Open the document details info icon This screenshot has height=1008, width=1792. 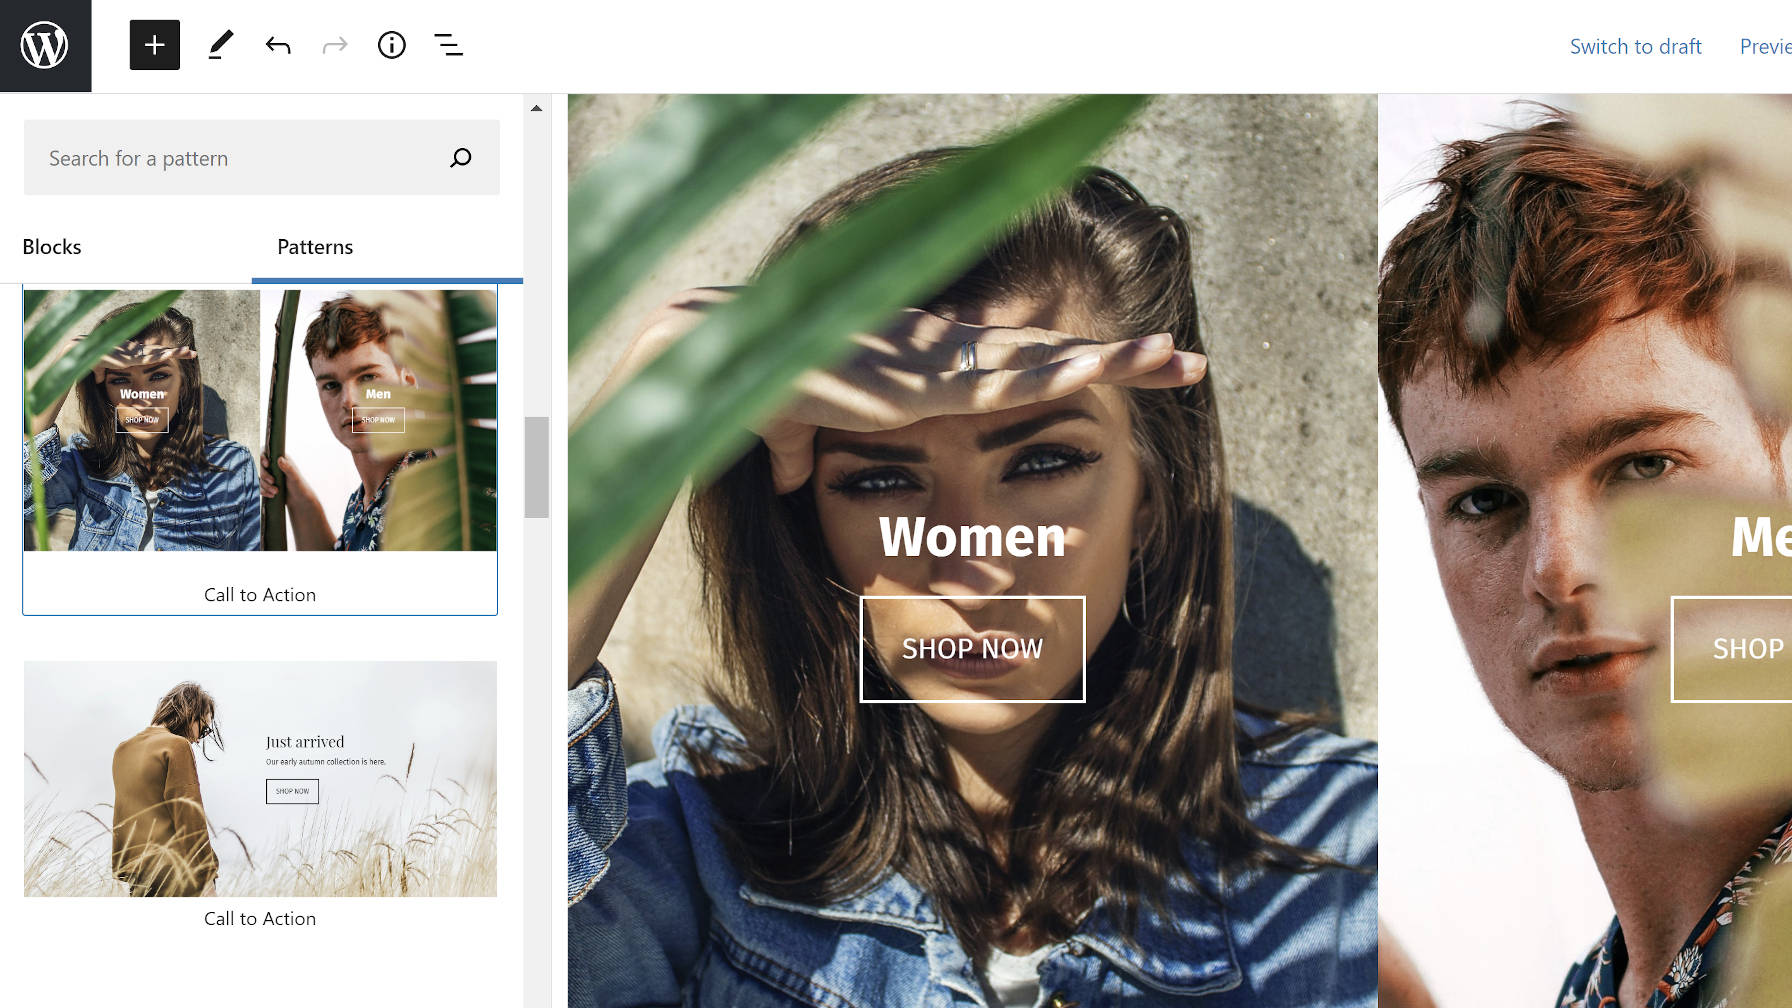click(392, 45)
